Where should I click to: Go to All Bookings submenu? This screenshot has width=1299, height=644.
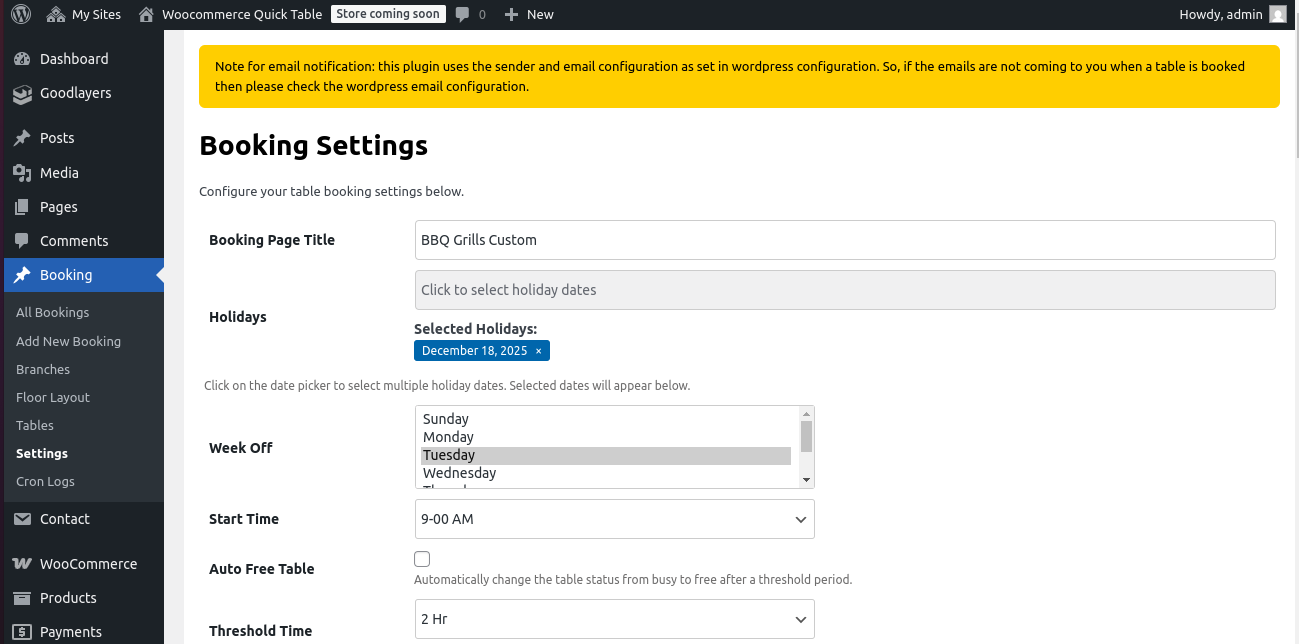pyautogui.click(x=52, y=312)
